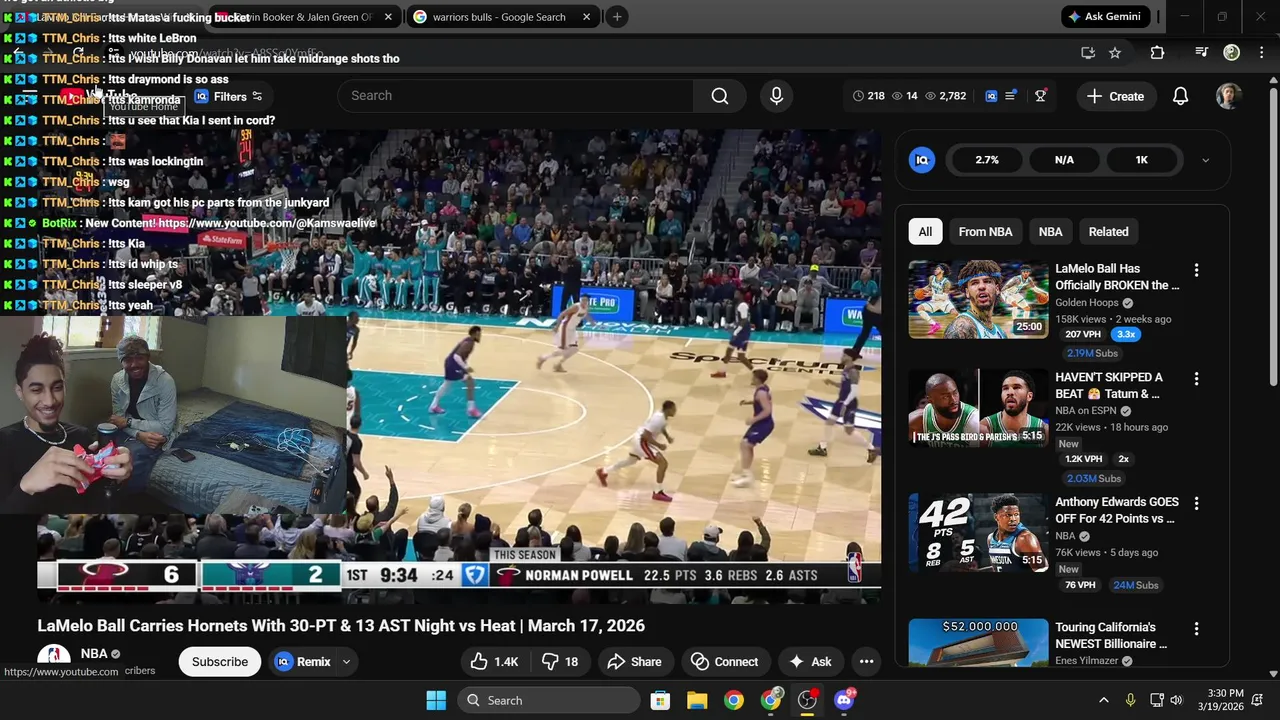Select the All filter chip
Screen dimensions: 1280x720
(x=925, y=232)
